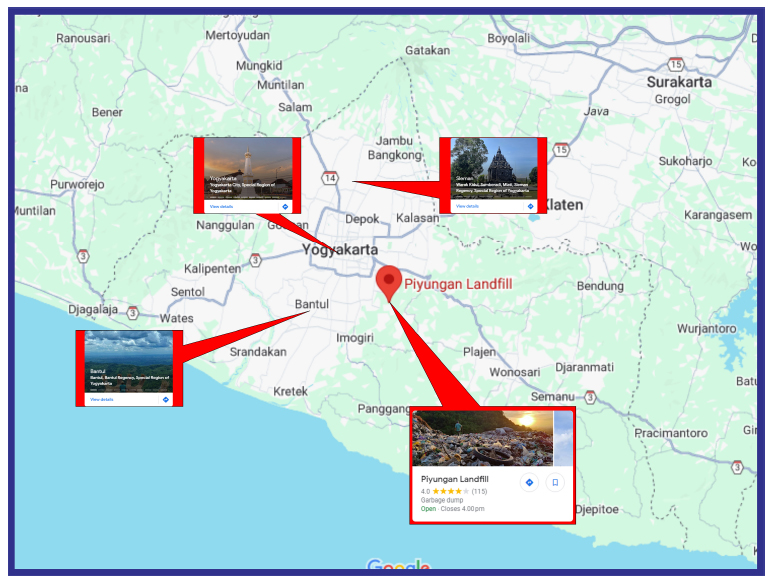Select the Grogol label

672,100
